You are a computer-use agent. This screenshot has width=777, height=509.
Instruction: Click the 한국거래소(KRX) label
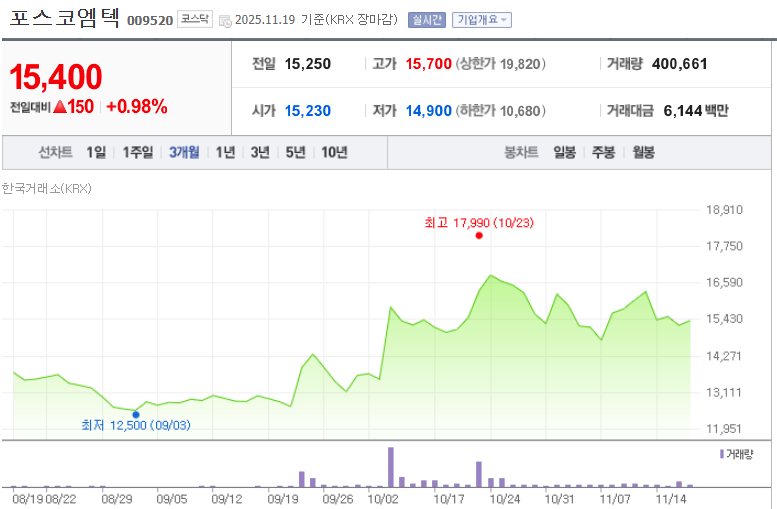pyautogui.click(x=47, y=188)
